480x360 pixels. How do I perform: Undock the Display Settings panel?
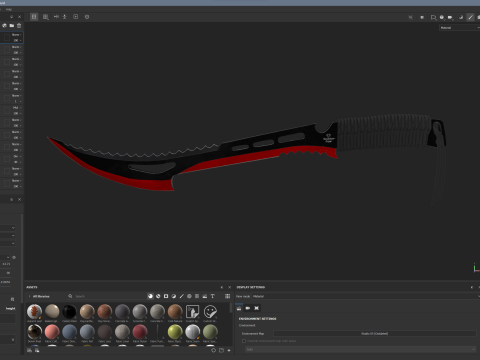pos(472,287)
